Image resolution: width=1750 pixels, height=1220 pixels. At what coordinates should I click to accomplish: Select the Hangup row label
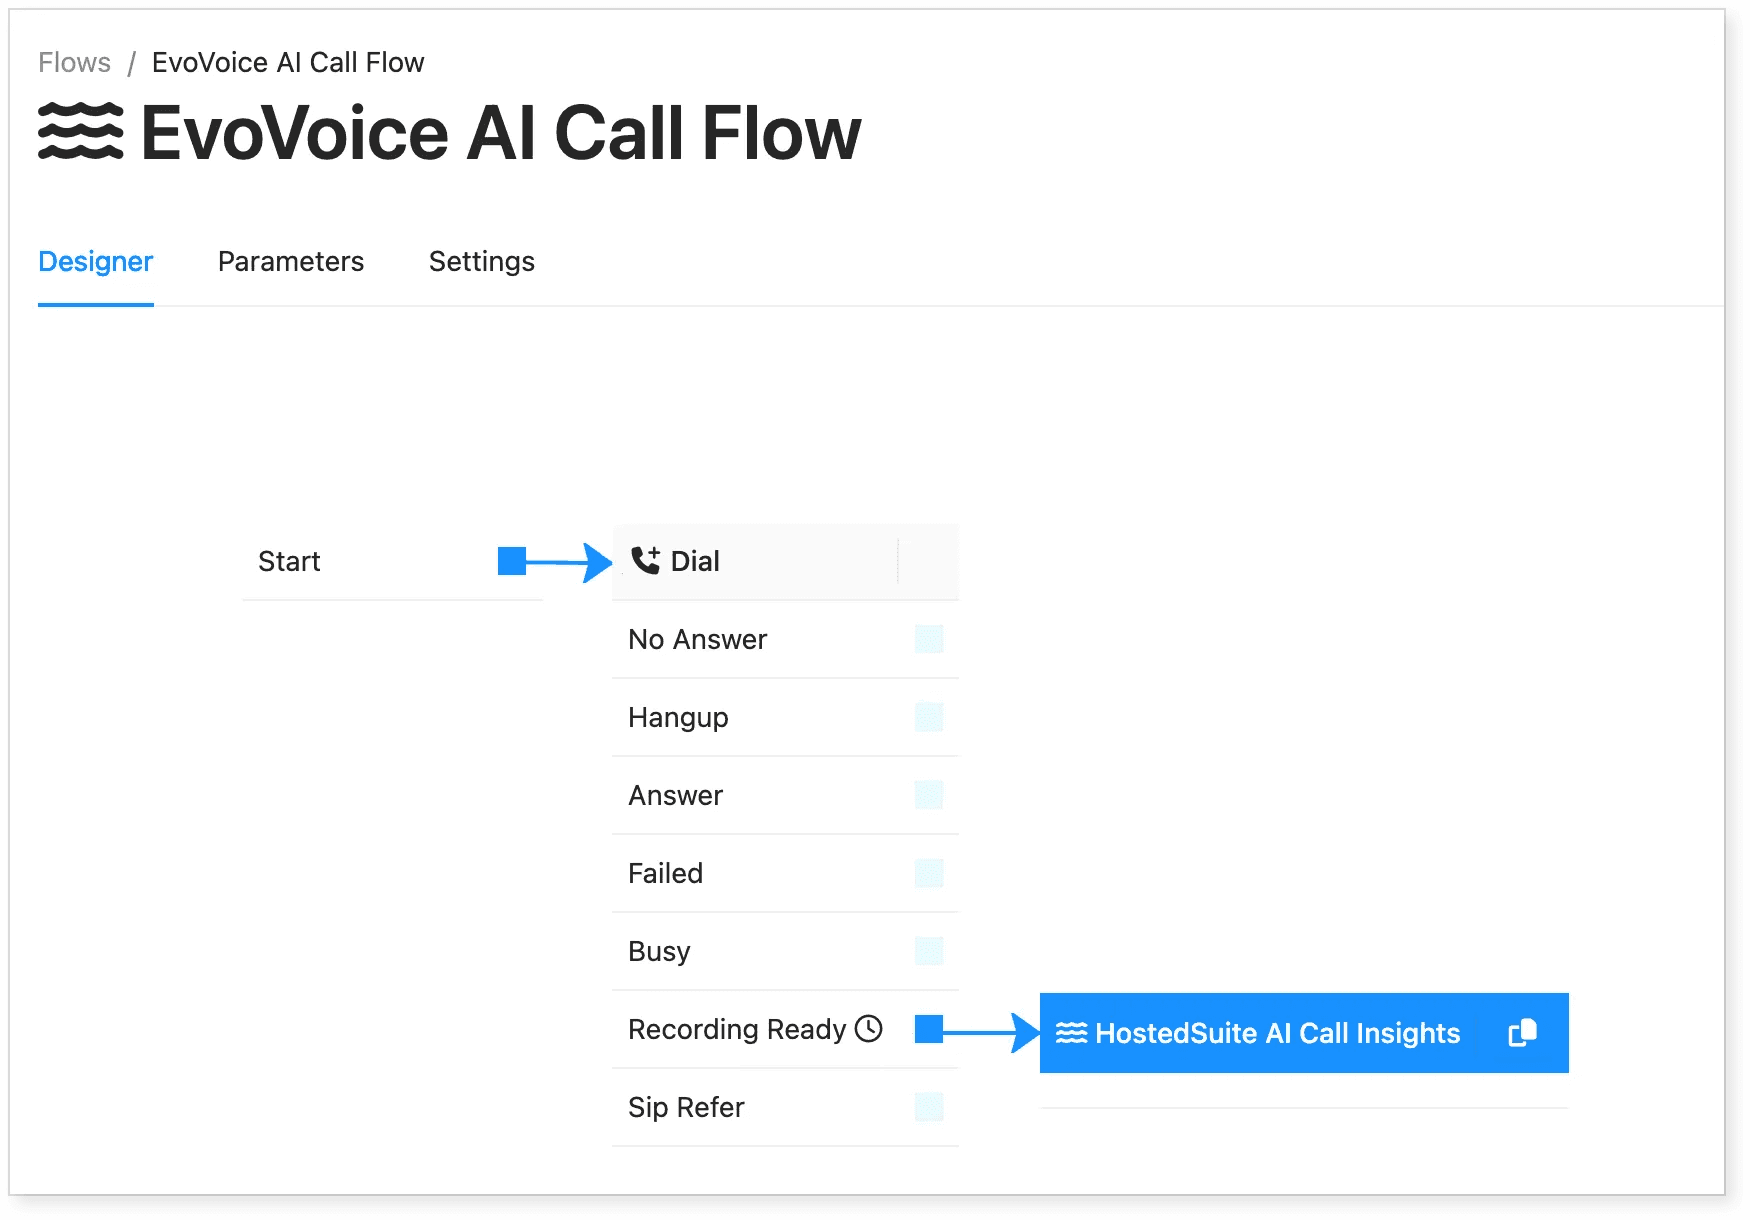tap(678, 718)
